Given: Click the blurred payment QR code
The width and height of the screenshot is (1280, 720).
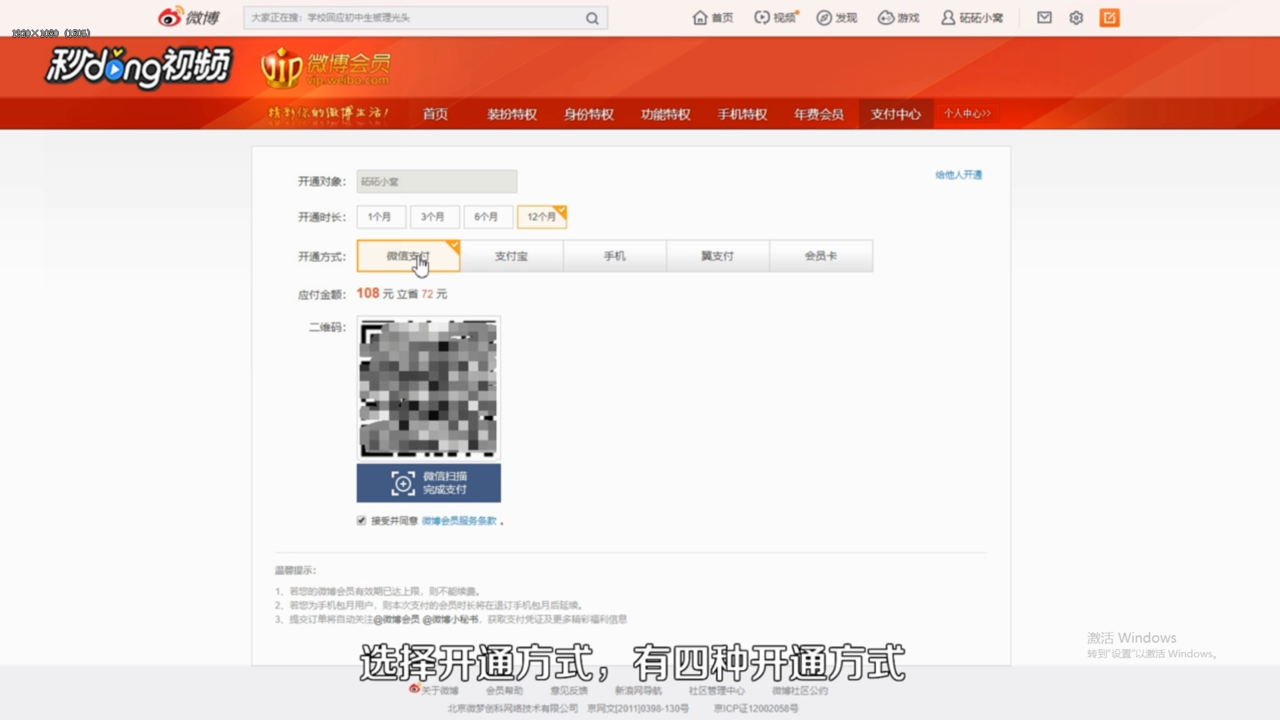Looking at the screenshot, I should 429,388.
